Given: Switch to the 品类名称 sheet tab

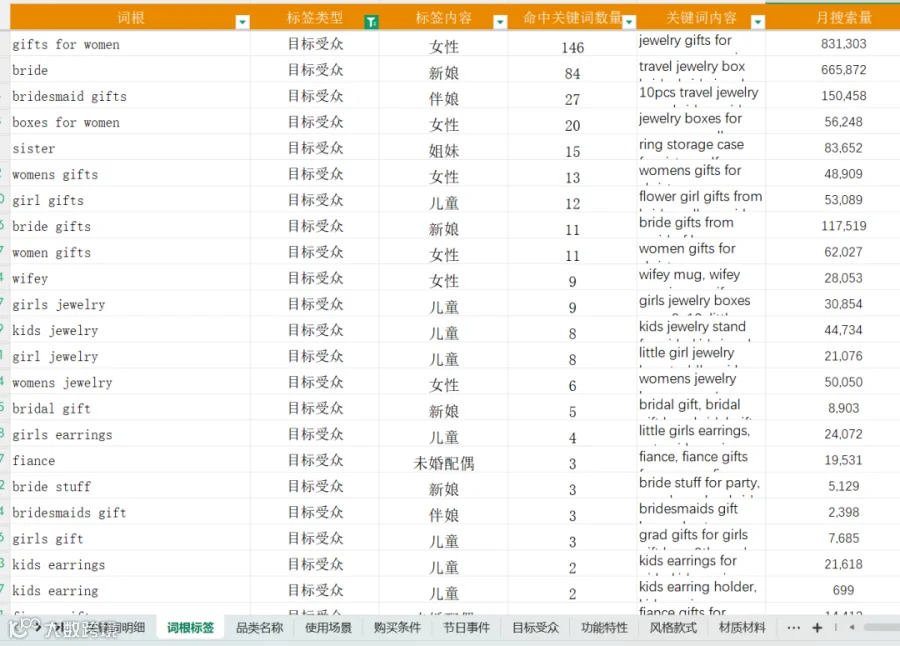Looking at the screenshot, I should [x=259, y=628].
